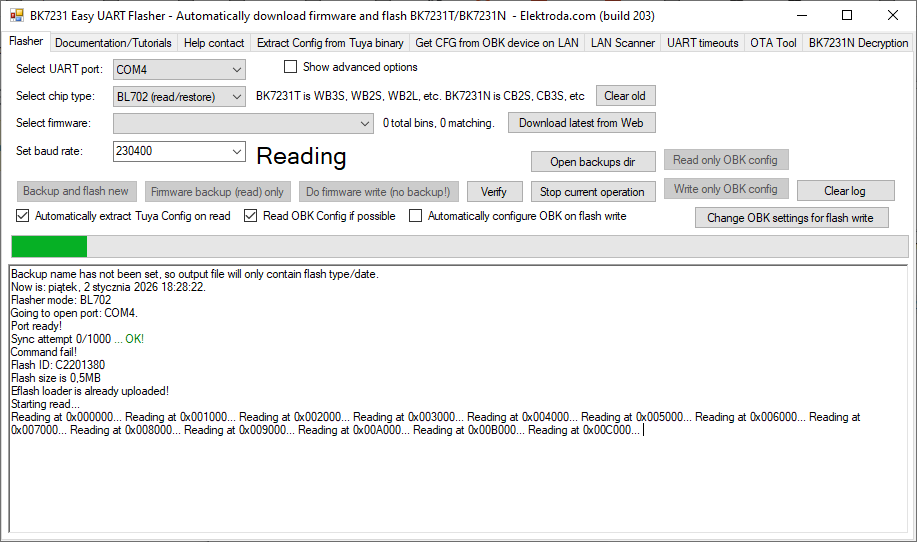917x542 pixels.
Task: Click the Clear old button
Action: (625, 96)
